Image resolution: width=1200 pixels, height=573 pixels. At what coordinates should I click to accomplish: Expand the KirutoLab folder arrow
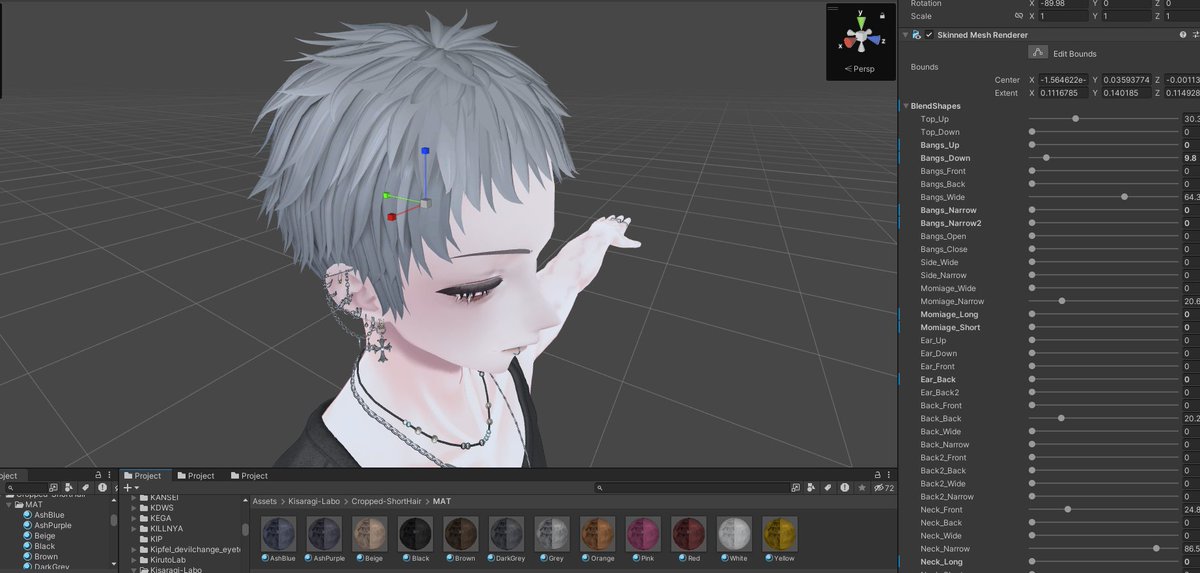point(133,559)
